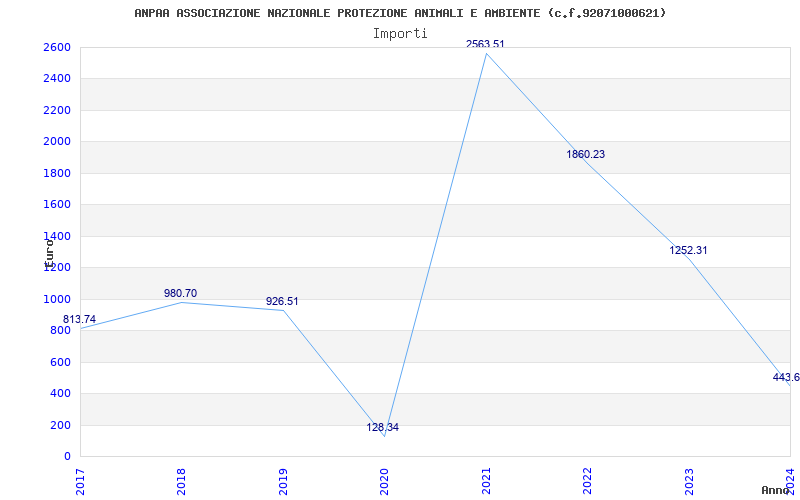Click the y-axis value 1800
800x500 pixels.
(57, 173)
